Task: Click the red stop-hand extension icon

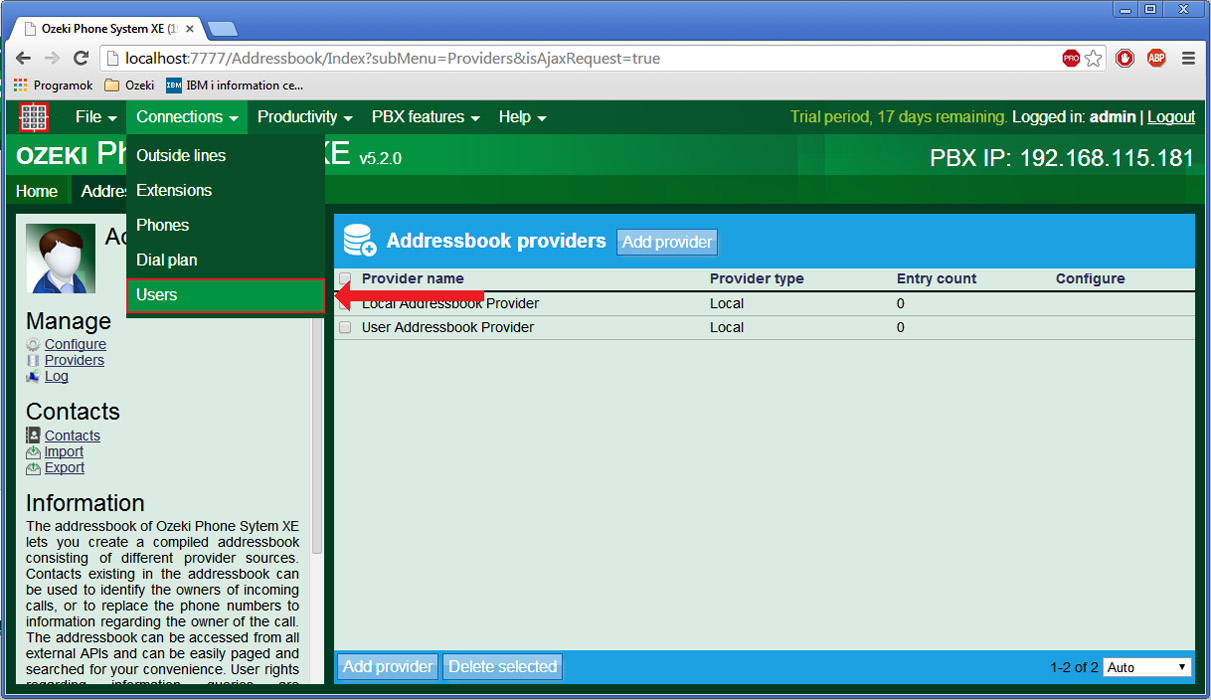Action: coord(1125,58)
